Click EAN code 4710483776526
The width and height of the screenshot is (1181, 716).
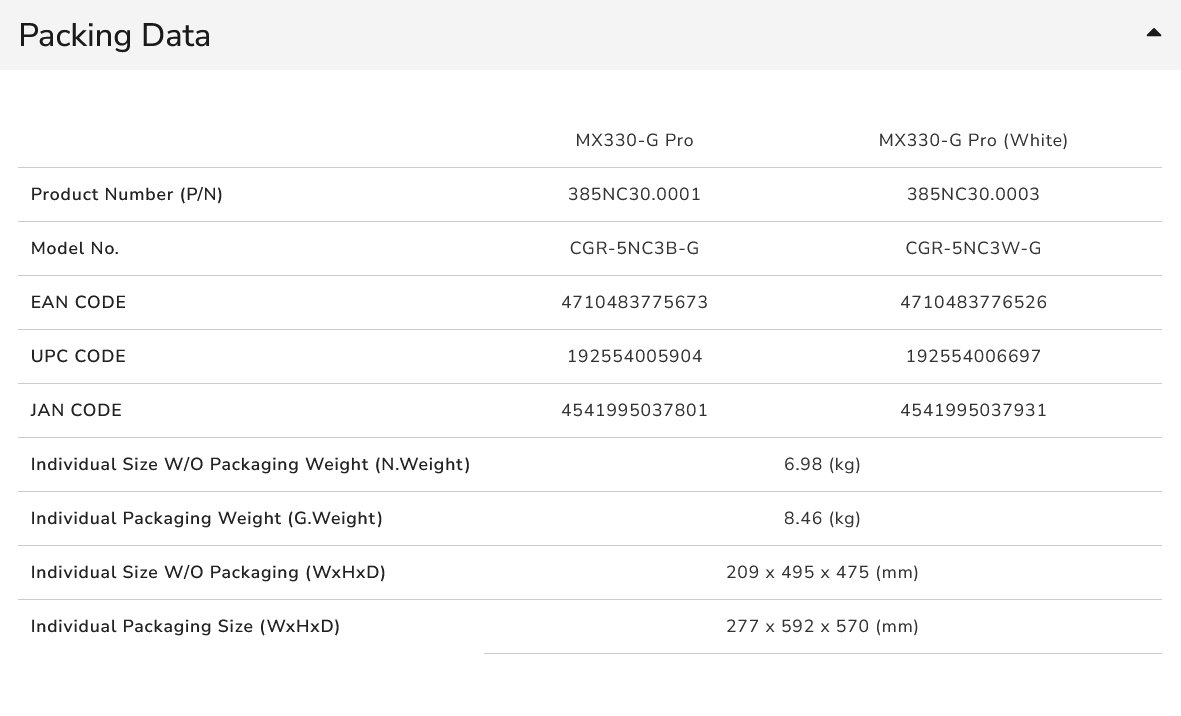click(973, 303)
